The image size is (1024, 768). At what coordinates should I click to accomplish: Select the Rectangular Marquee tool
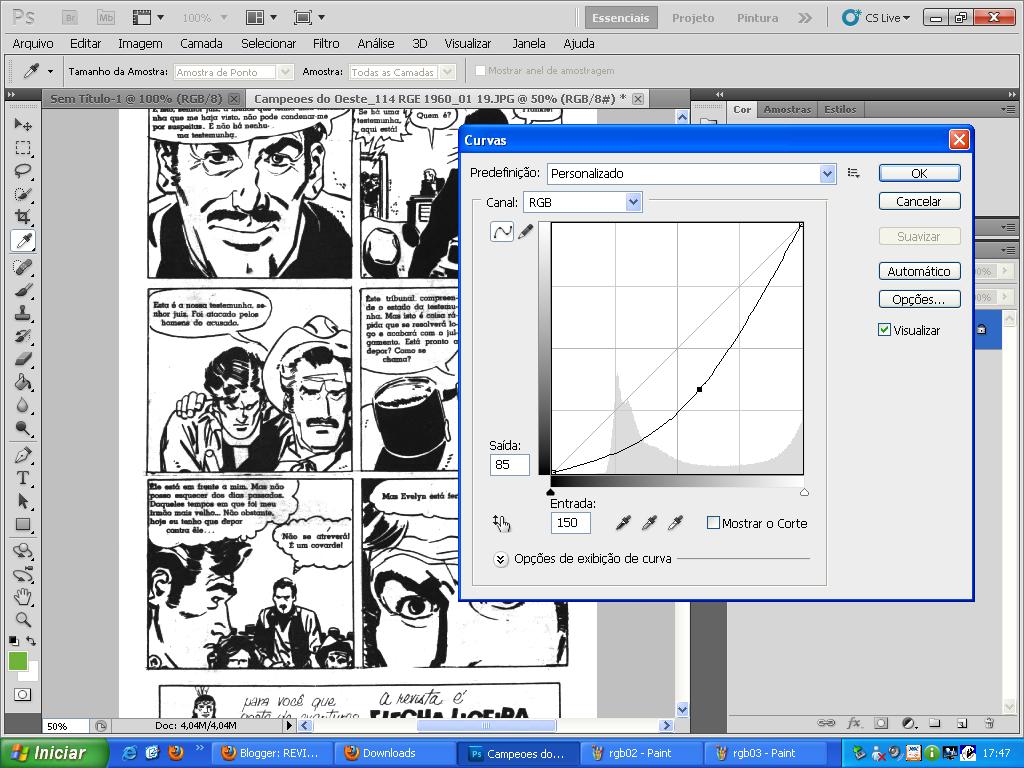point(23,148)
